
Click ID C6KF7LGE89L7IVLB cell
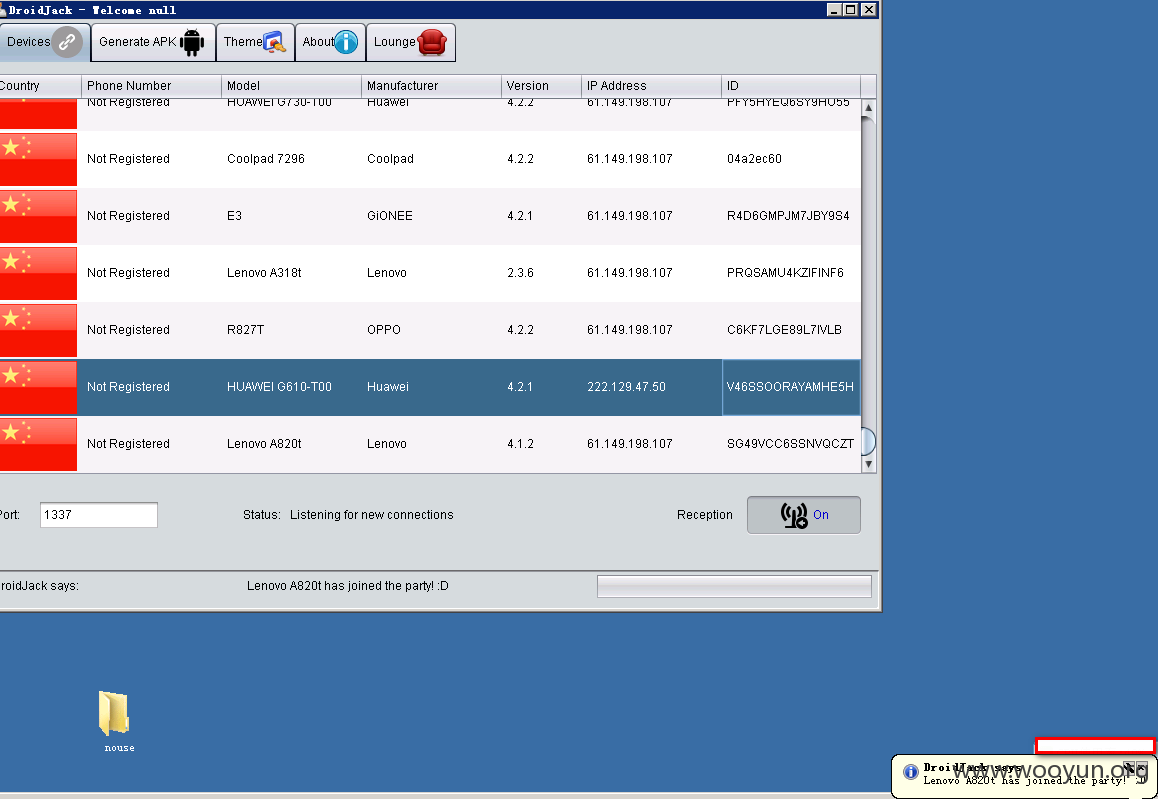coord(791,329)
